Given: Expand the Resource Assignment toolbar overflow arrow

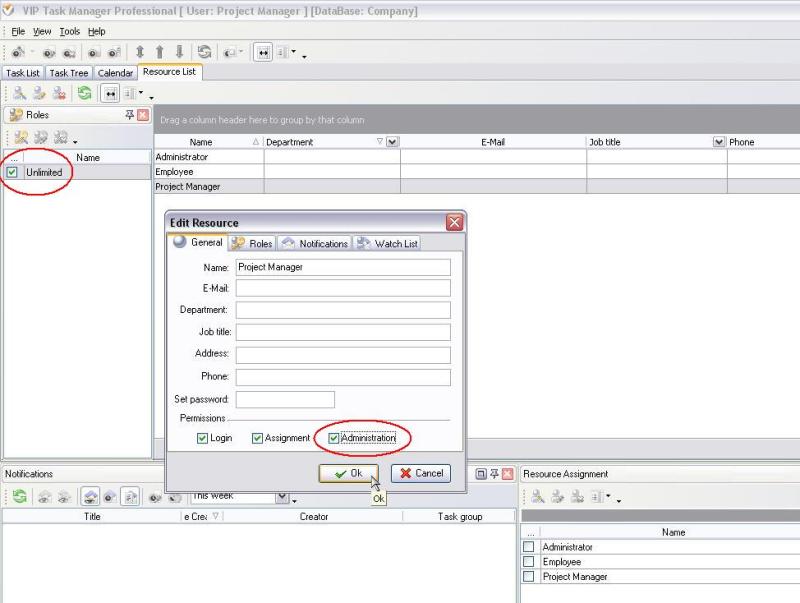Looking at the screenshot, I should click(618, 501).
